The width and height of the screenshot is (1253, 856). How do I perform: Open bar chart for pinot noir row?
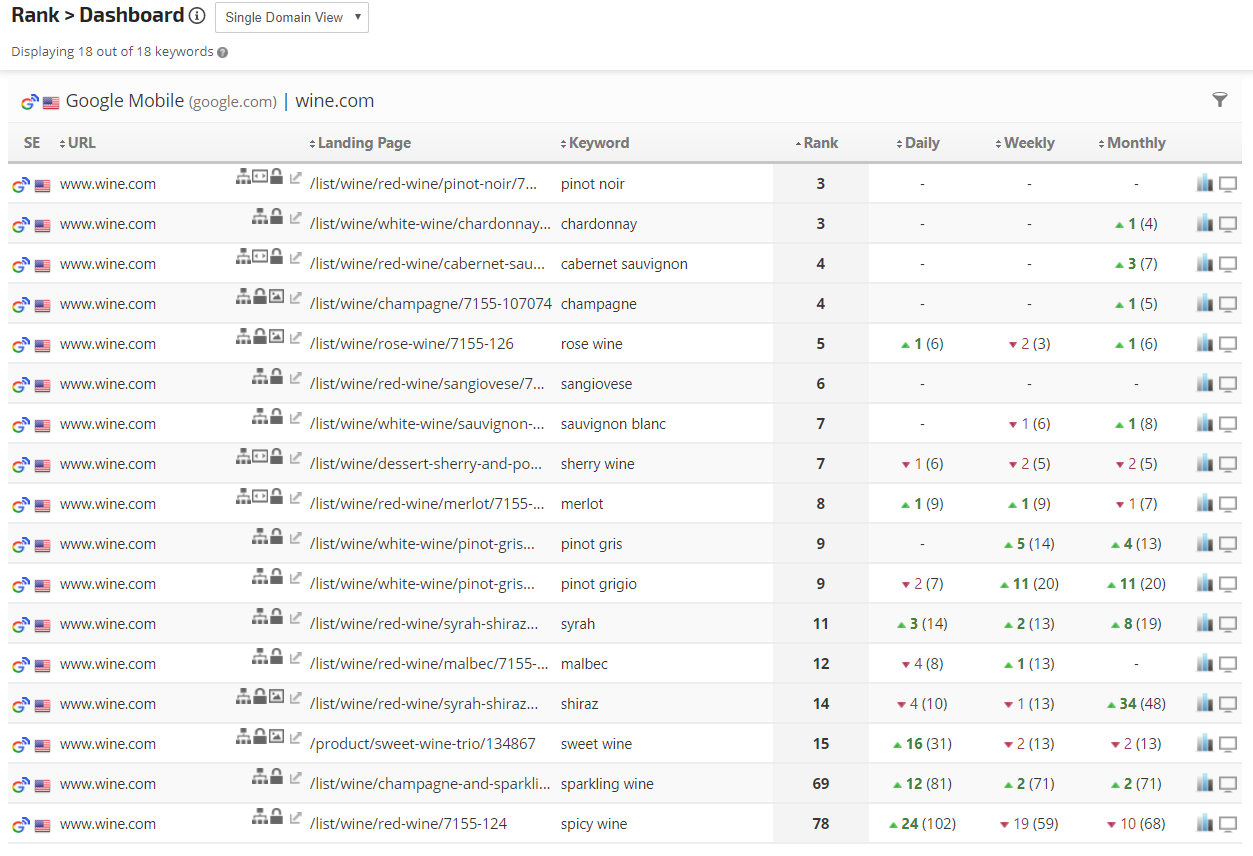click(1205, 183)
